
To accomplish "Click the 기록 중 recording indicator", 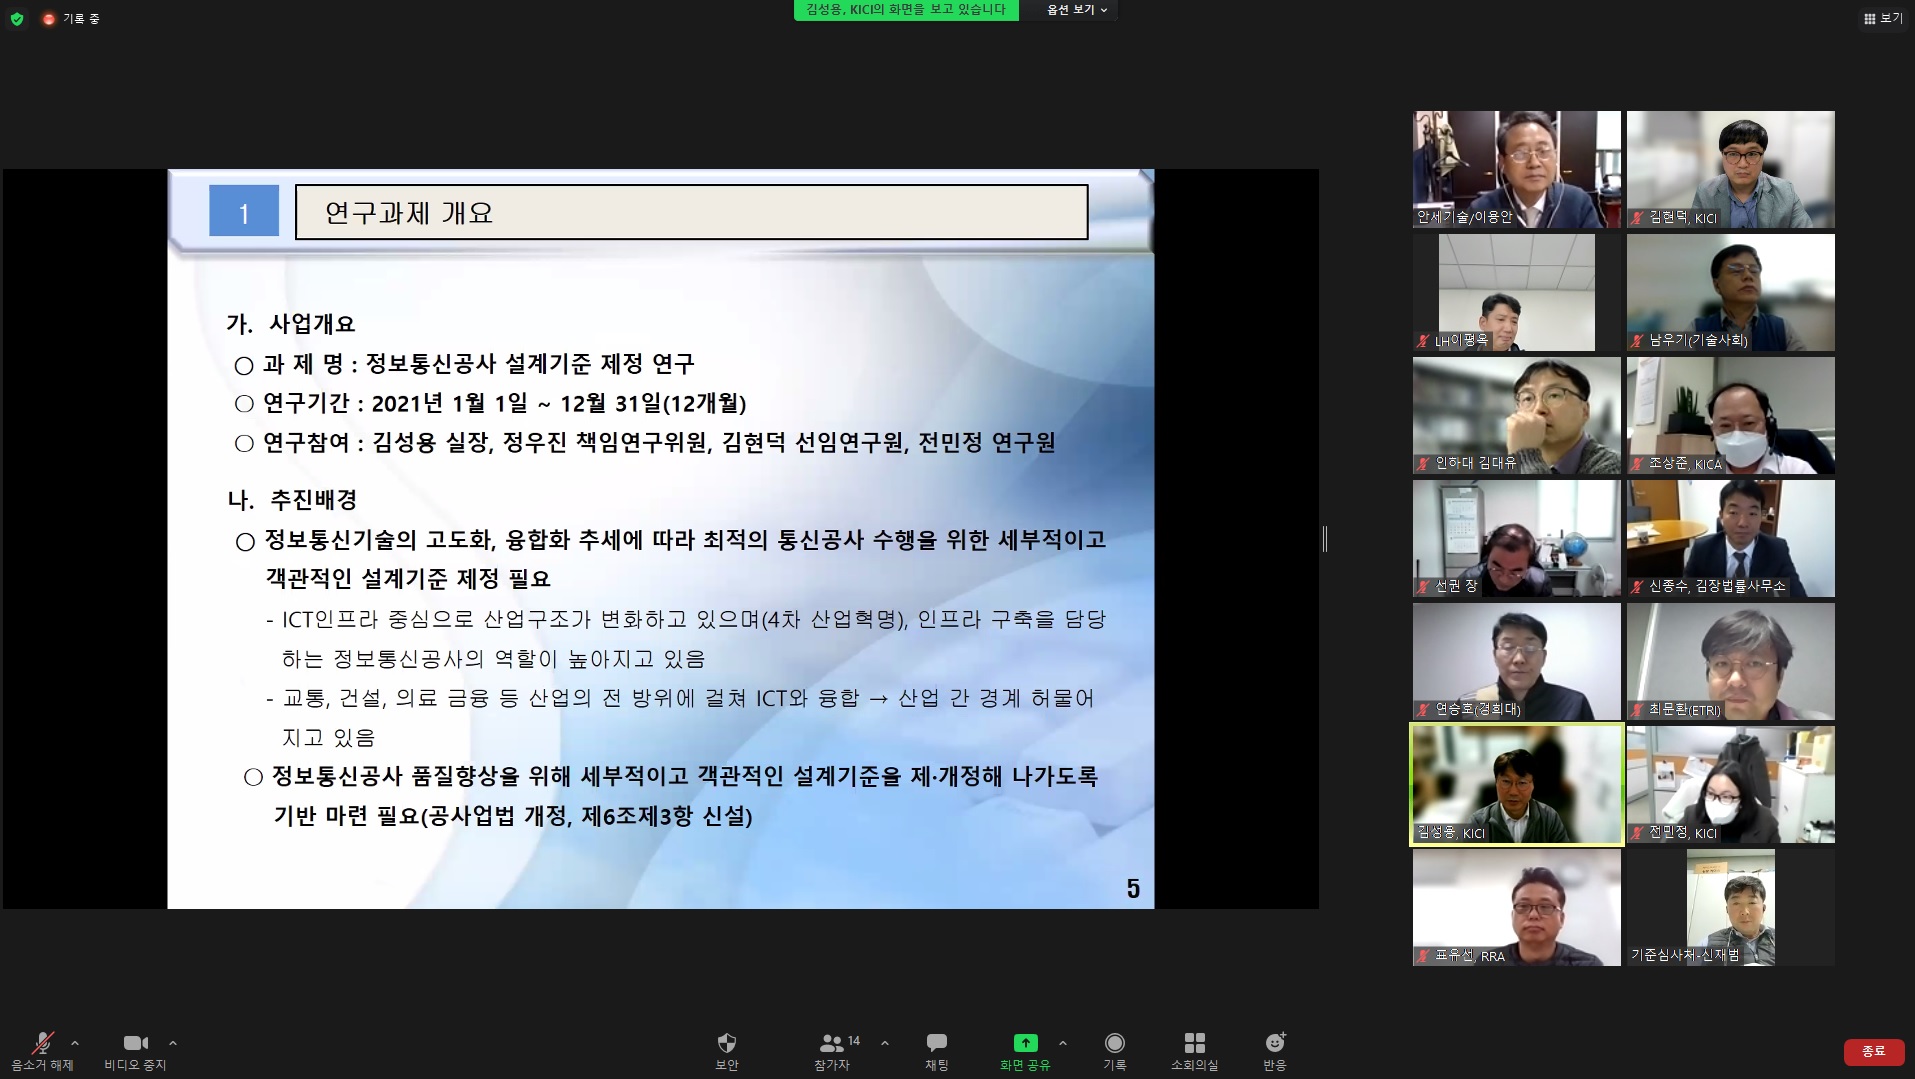I will point(71,18).
